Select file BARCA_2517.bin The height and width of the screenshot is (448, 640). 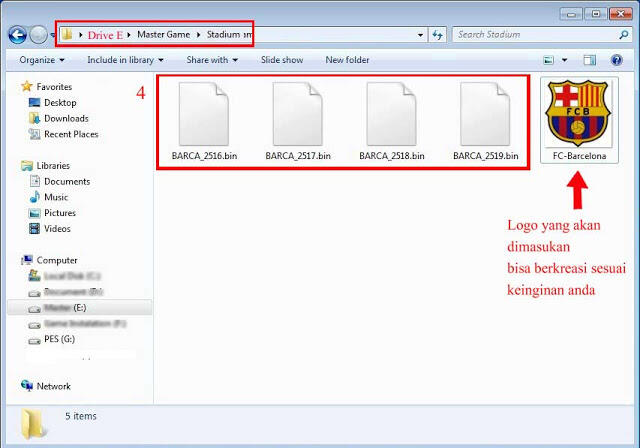coord(298,121)
